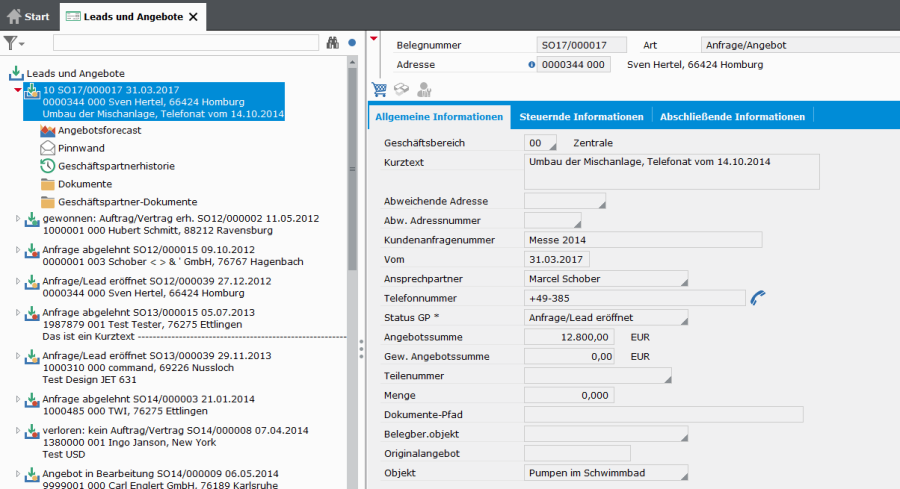Screen dimensions: 900x489
Task: Open the Angebotsforecast chart icon
Action: point(48,130)
